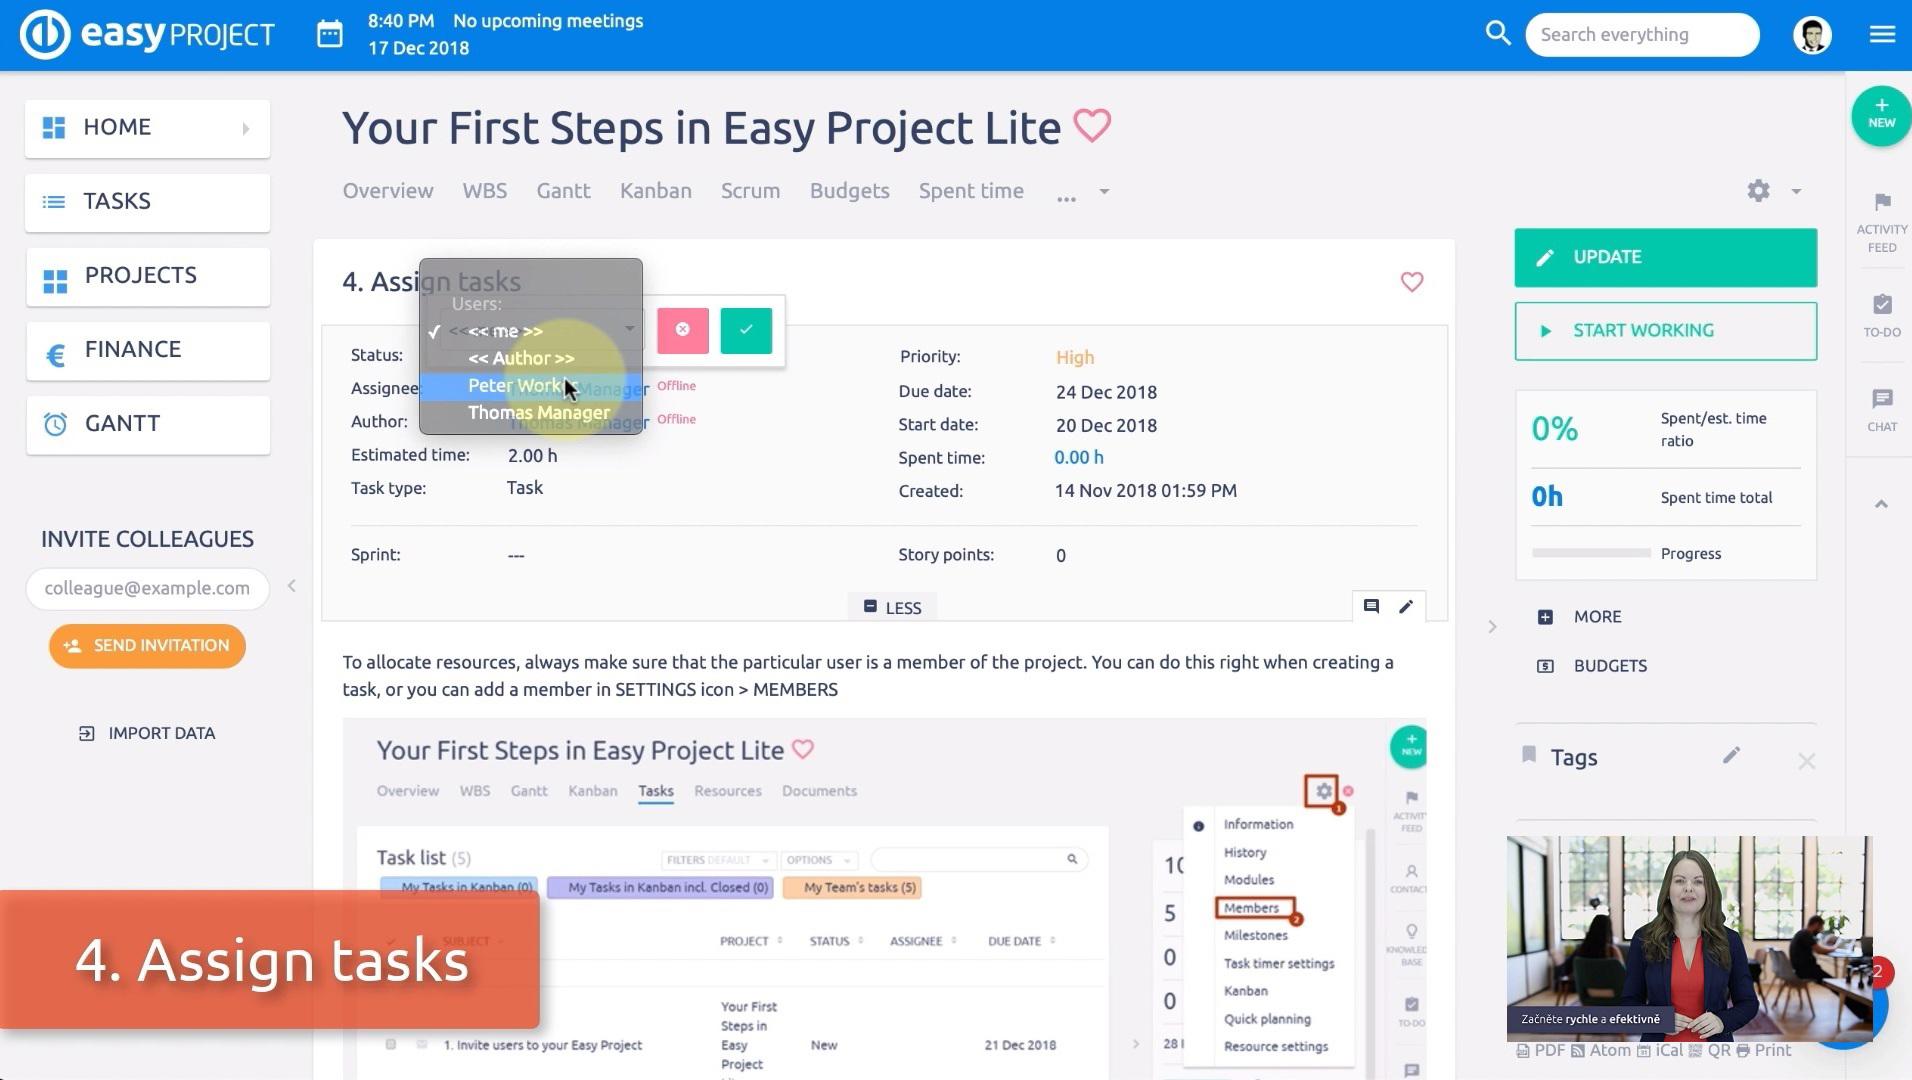Toggle favorite heart on the task card
The image size is (1912, 1080).
point(1411,282)
